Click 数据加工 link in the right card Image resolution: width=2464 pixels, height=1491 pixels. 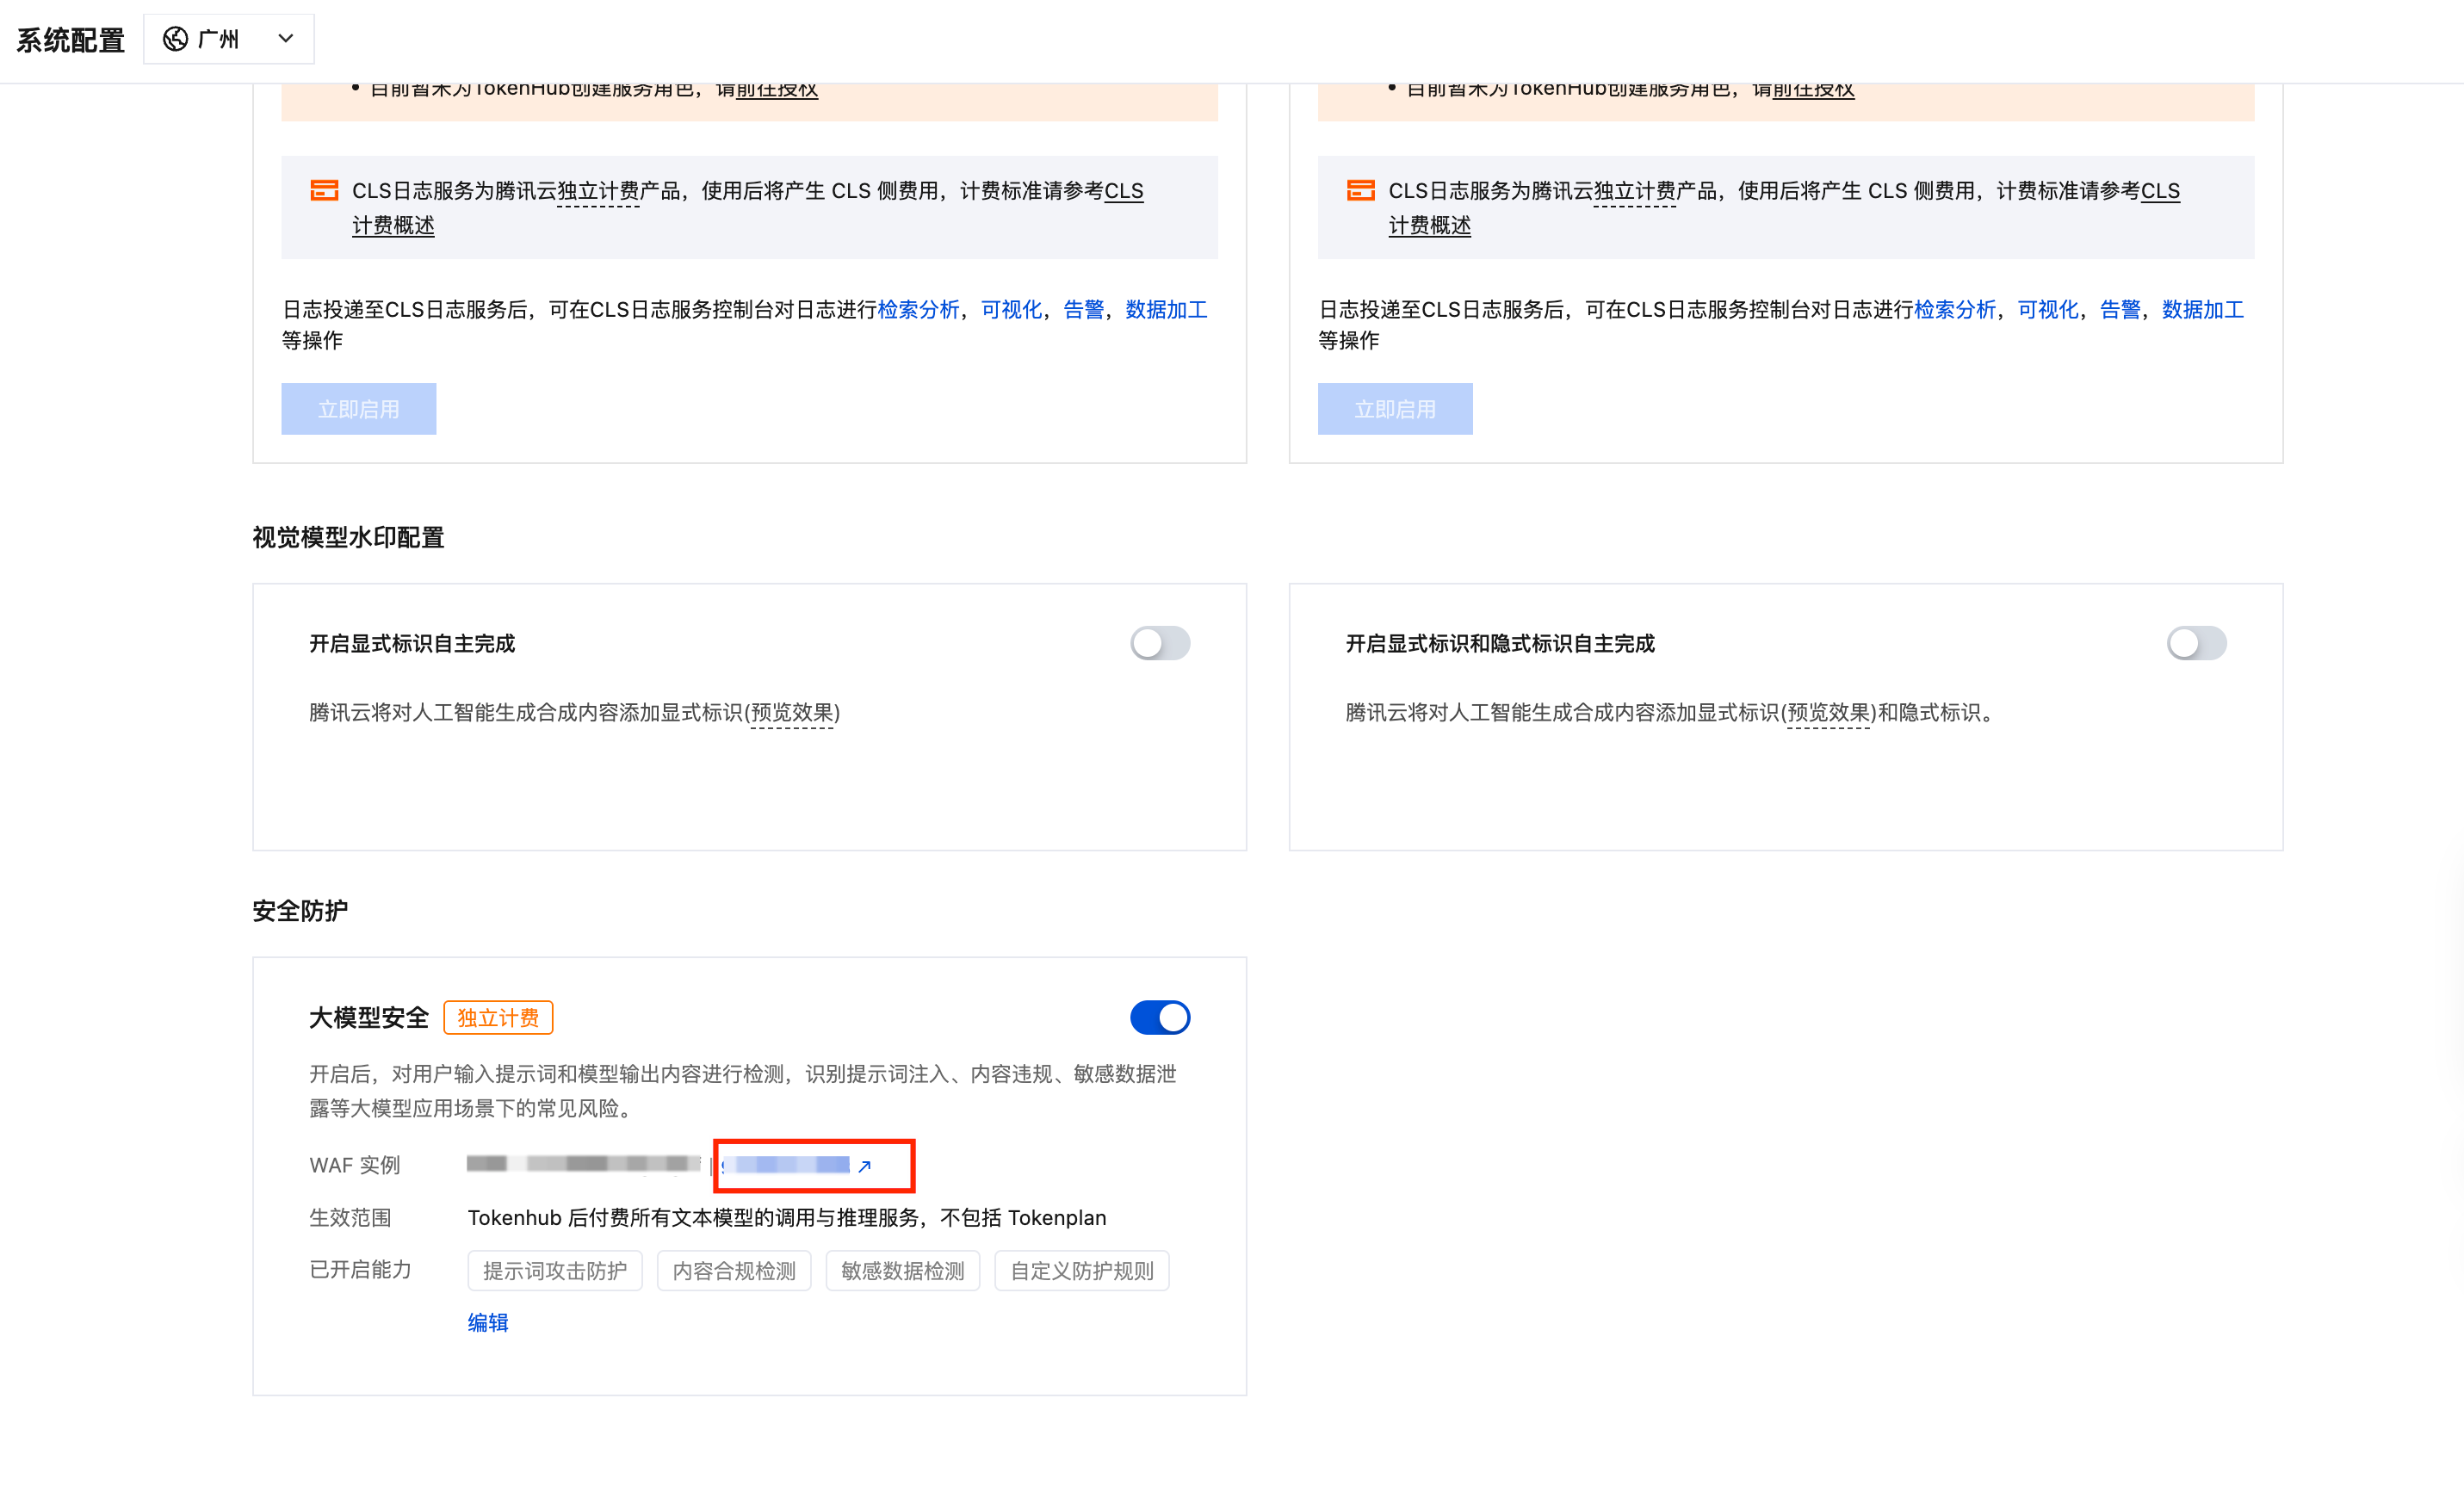click(2202, 310)
